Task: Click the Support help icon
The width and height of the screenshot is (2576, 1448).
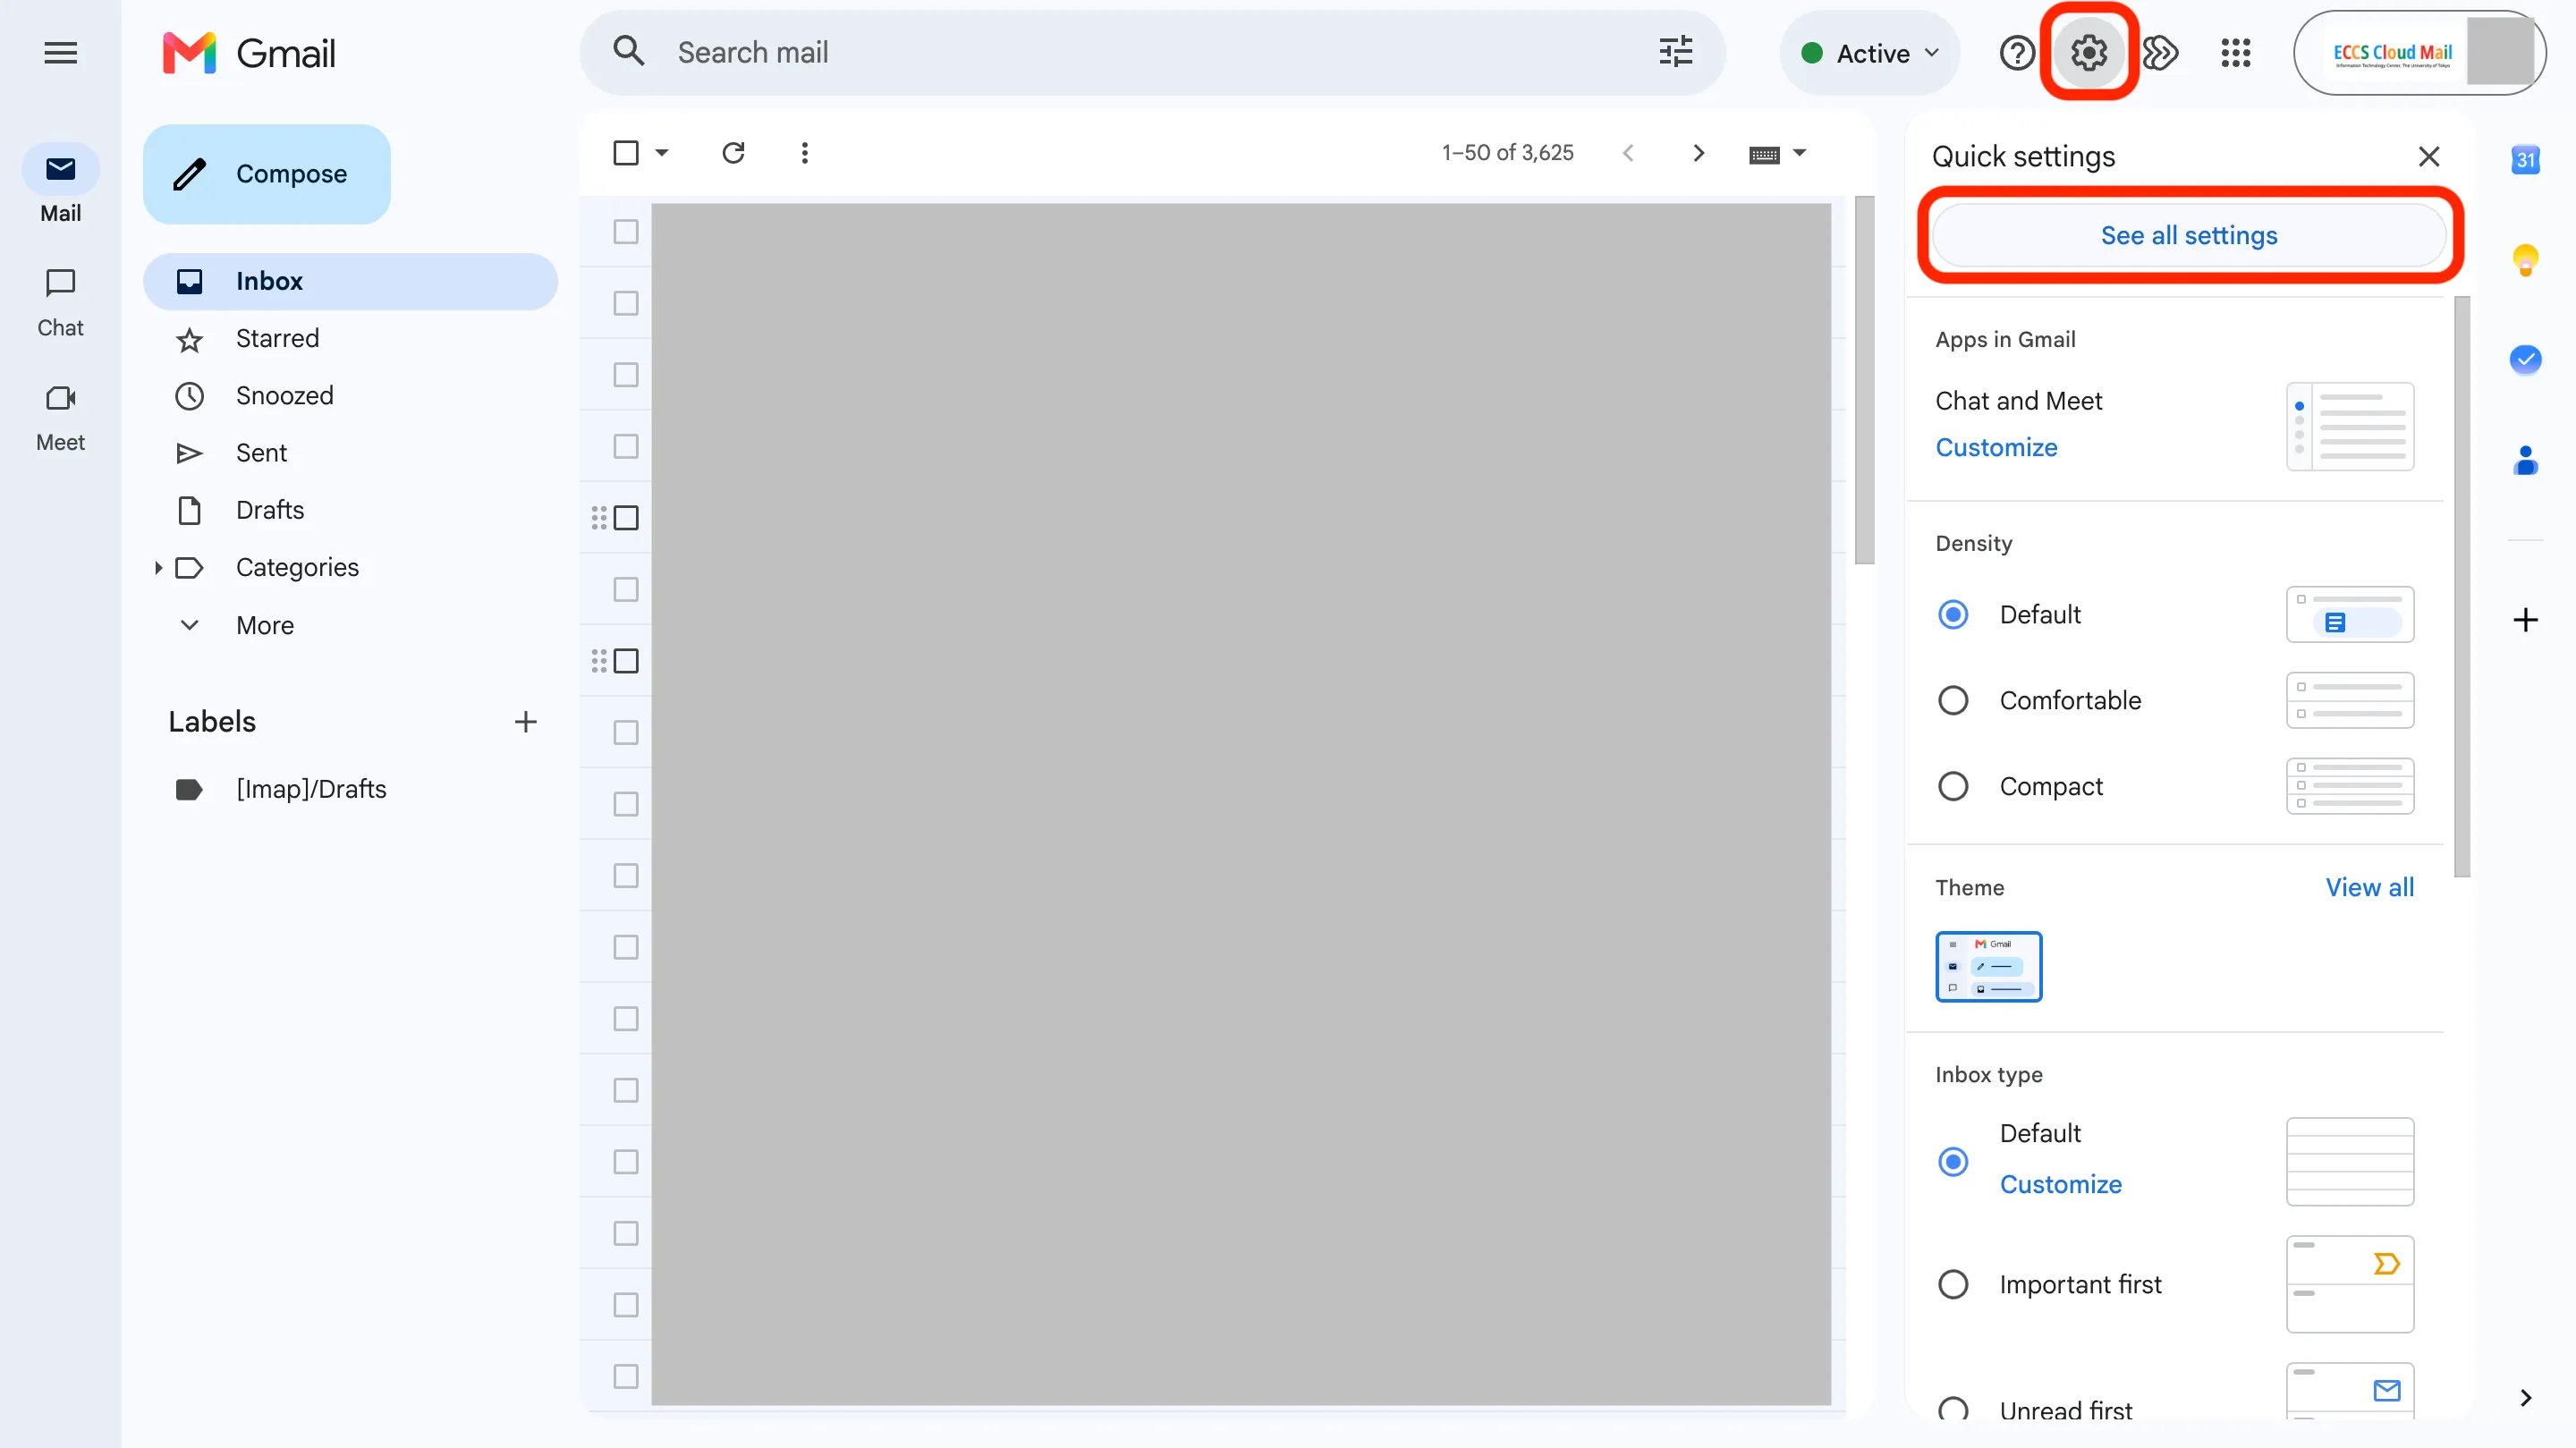Action: coord(2016,52)
